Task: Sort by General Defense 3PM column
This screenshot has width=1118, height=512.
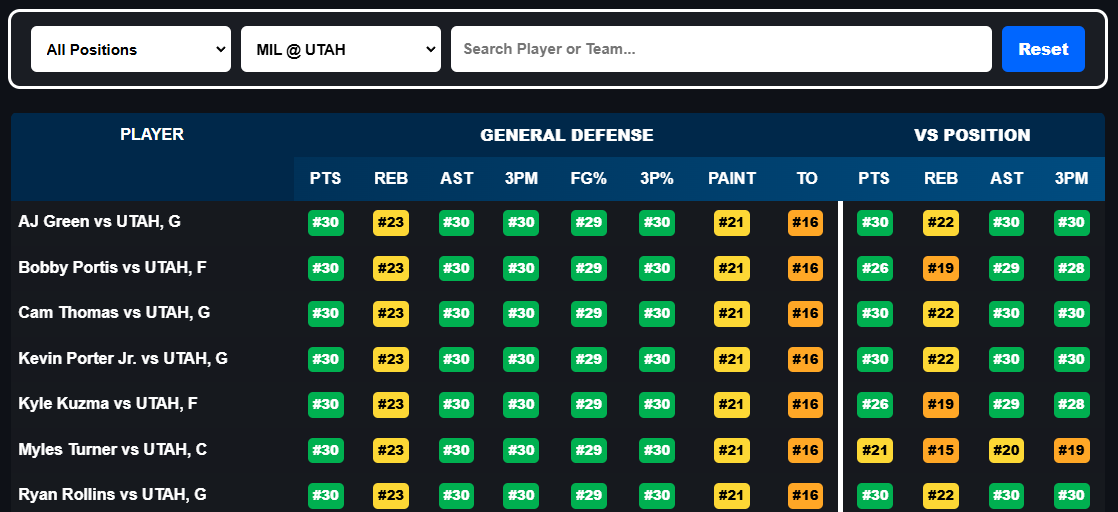Action: (521, 179)
